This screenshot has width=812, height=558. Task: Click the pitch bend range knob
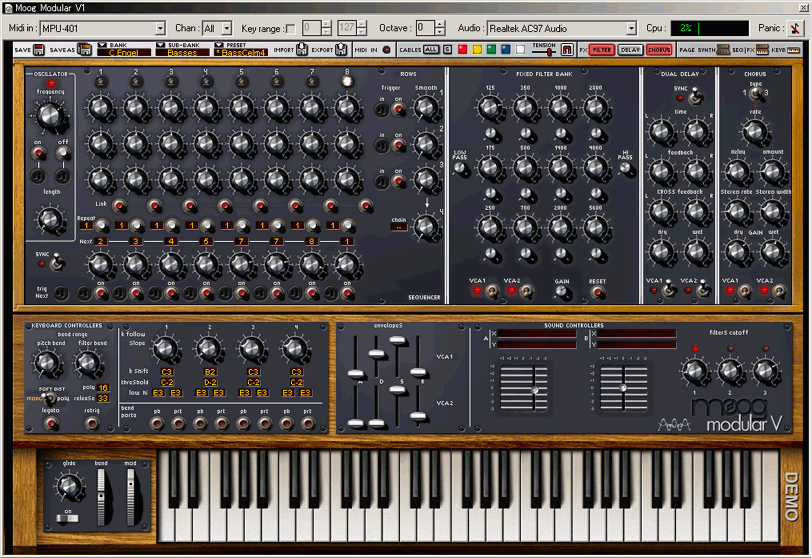tap(47, 362)
